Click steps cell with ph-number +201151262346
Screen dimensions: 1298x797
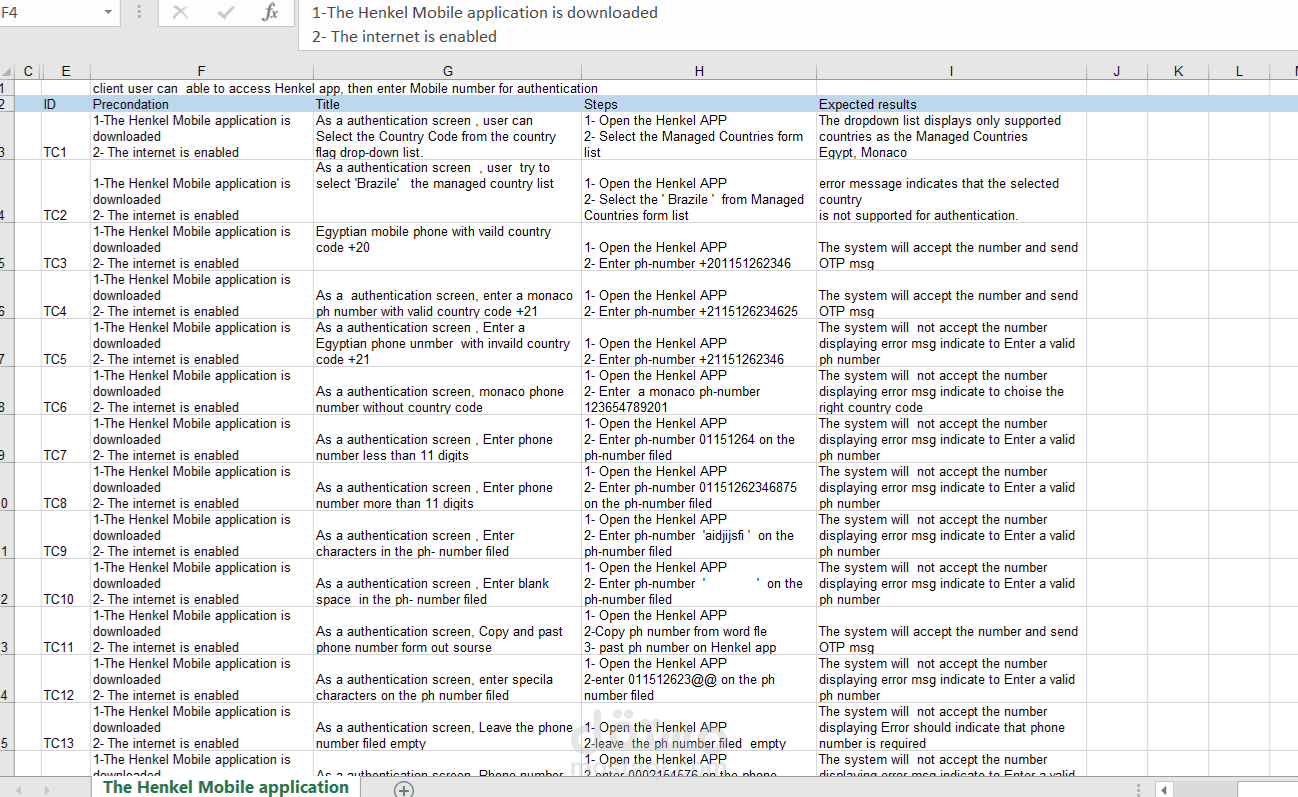(699, 247)
